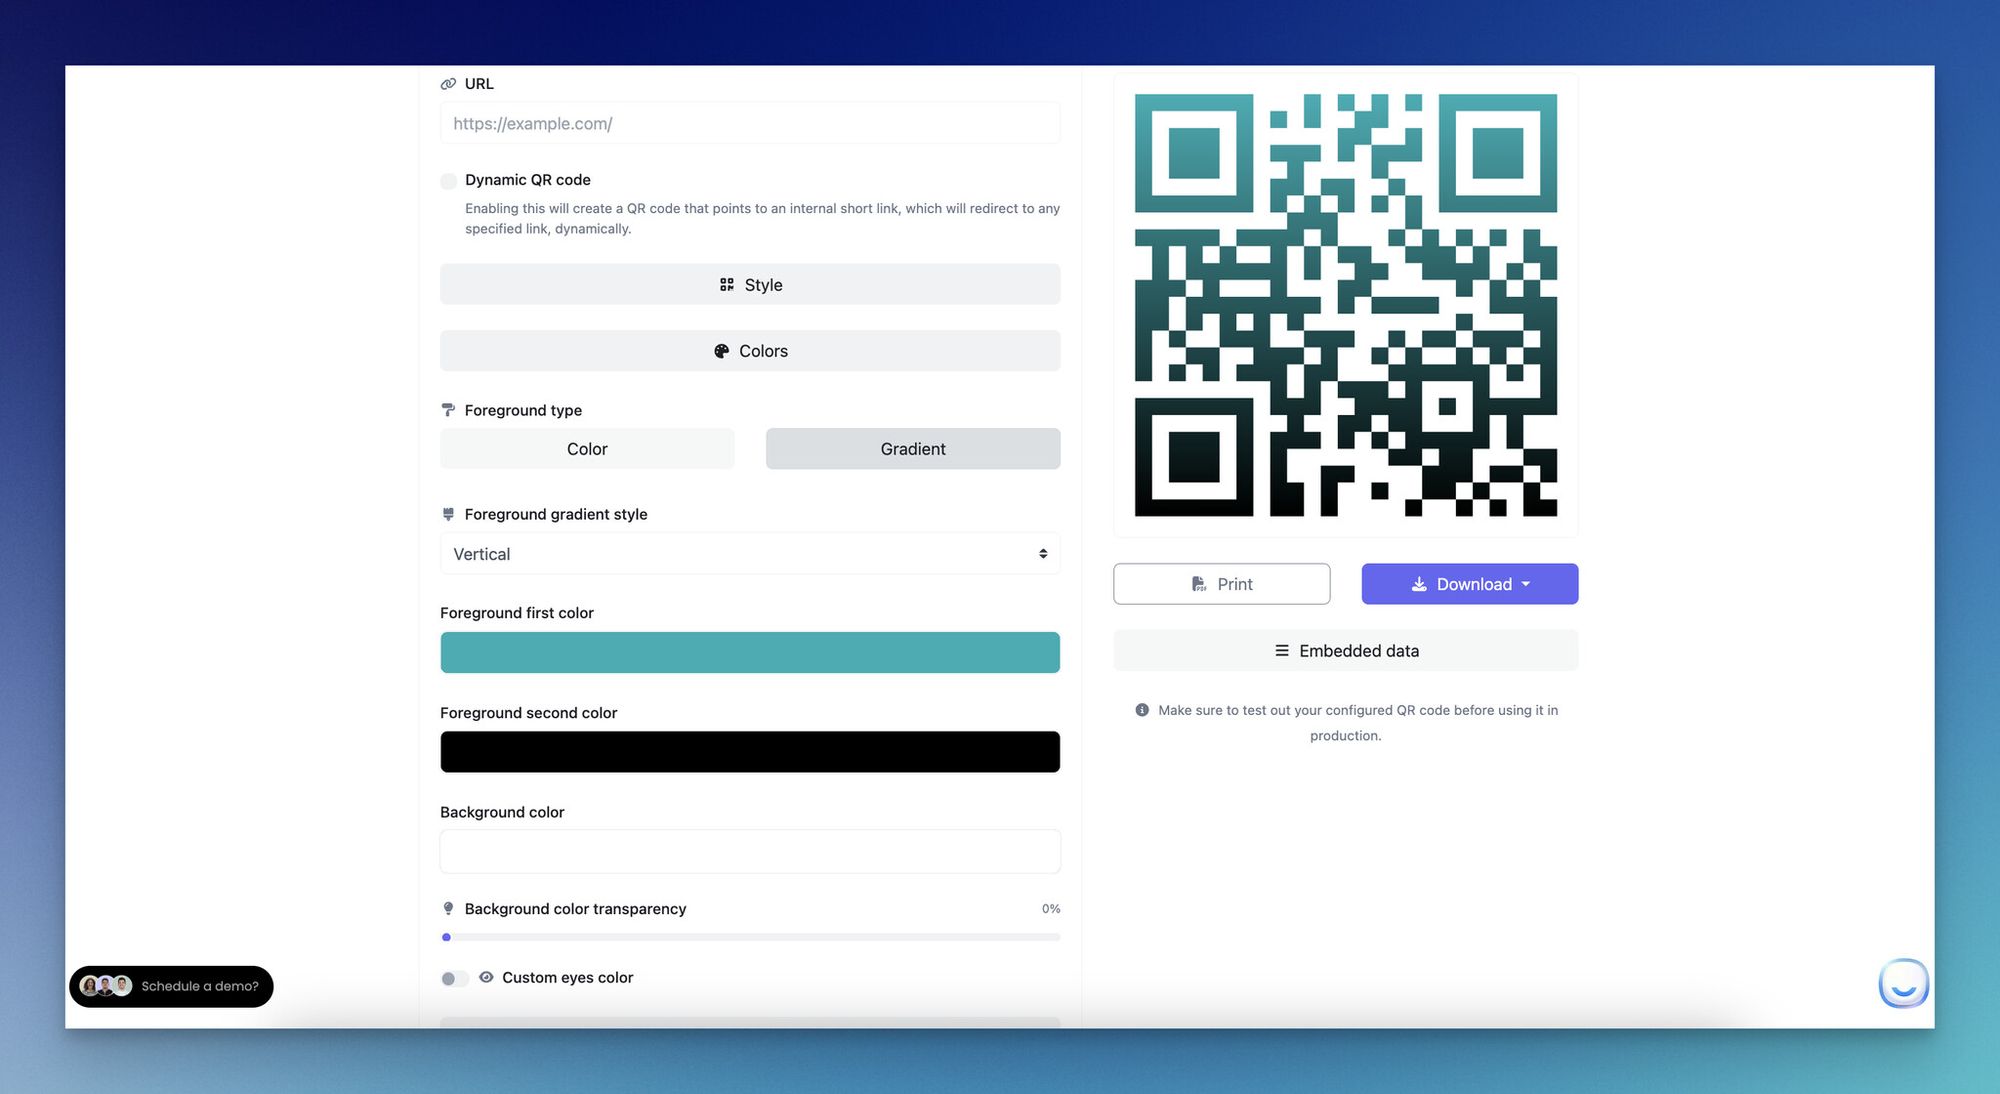
Task: Expand the Download format options chevron
Action: pyautogui.click(x=1526, y=584)
